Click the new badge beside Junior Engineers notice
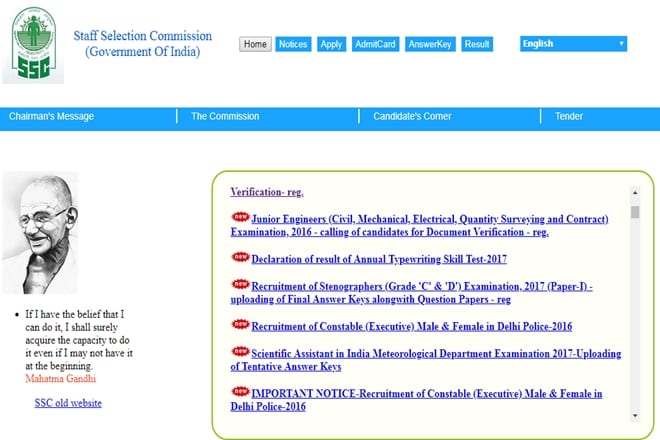The height and width of the screenshot is (440, 660). (240, 216)
